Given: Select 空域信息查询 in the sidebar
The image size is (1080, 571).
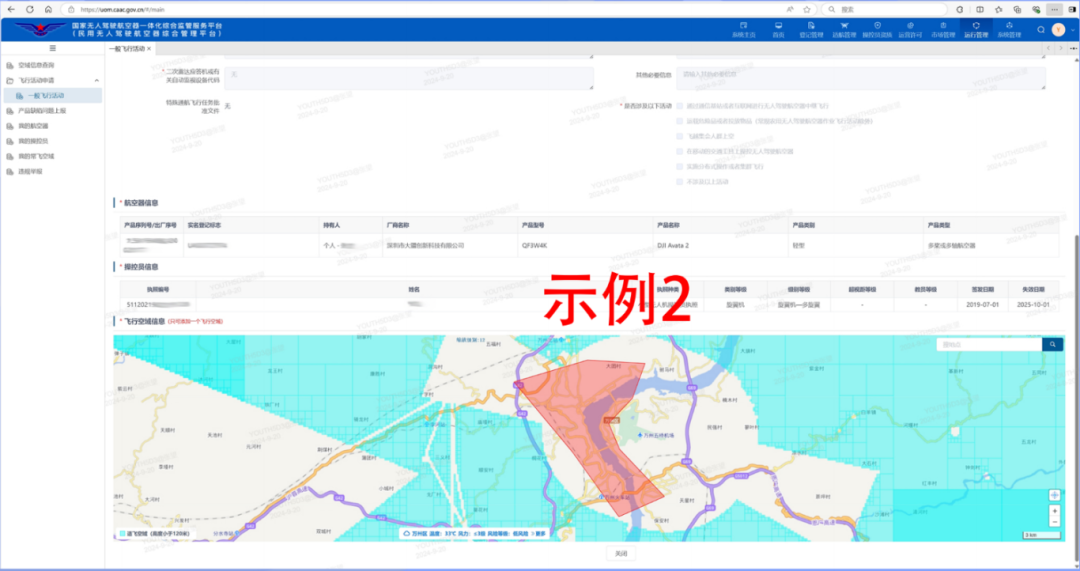Looking at the screenshot, I should tap(36, 65).
